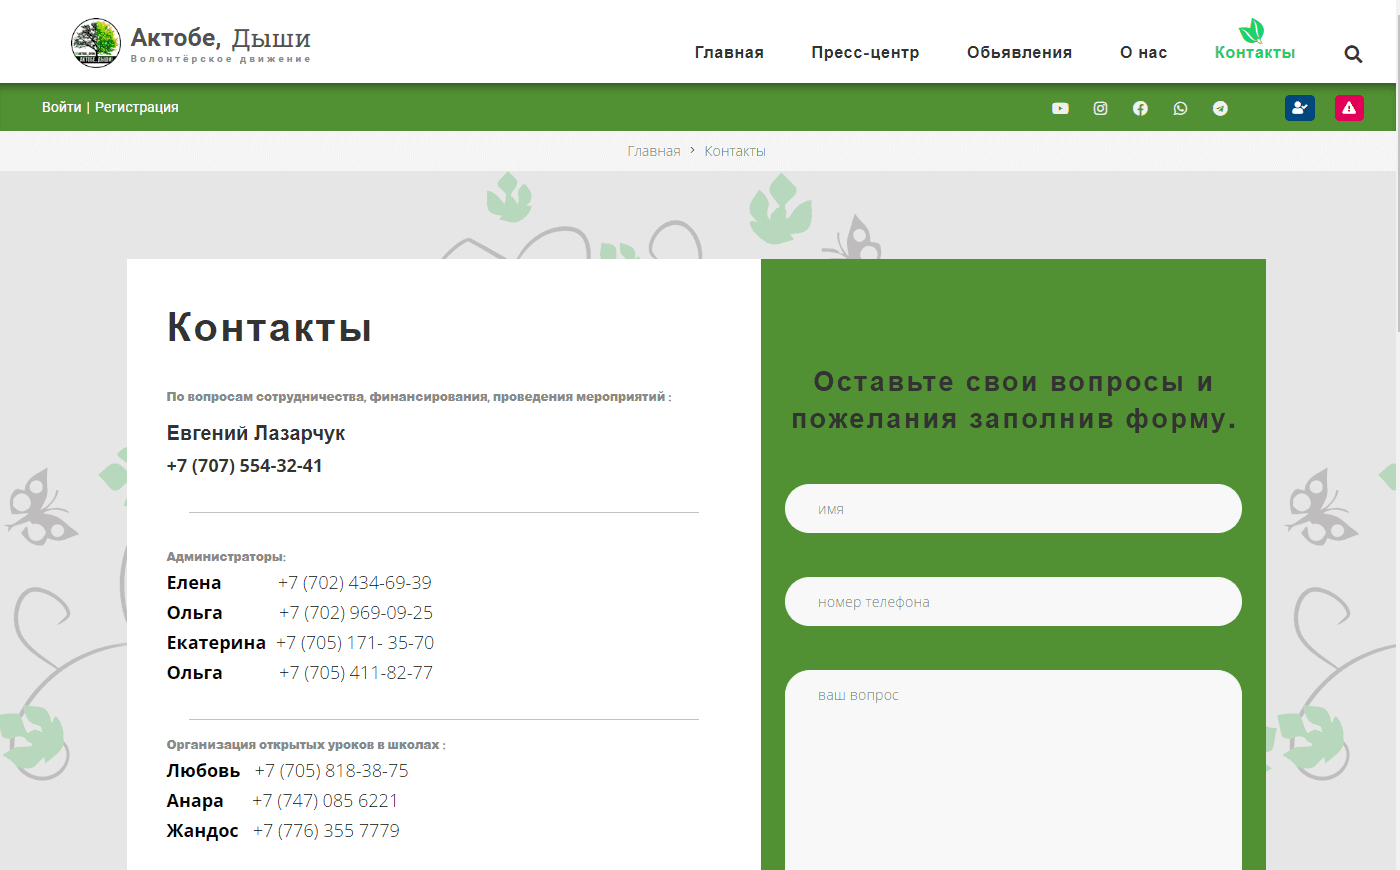1400x870 pixels.
Task: Open the Пресс-центр menu item
Action: pos(865,53)
